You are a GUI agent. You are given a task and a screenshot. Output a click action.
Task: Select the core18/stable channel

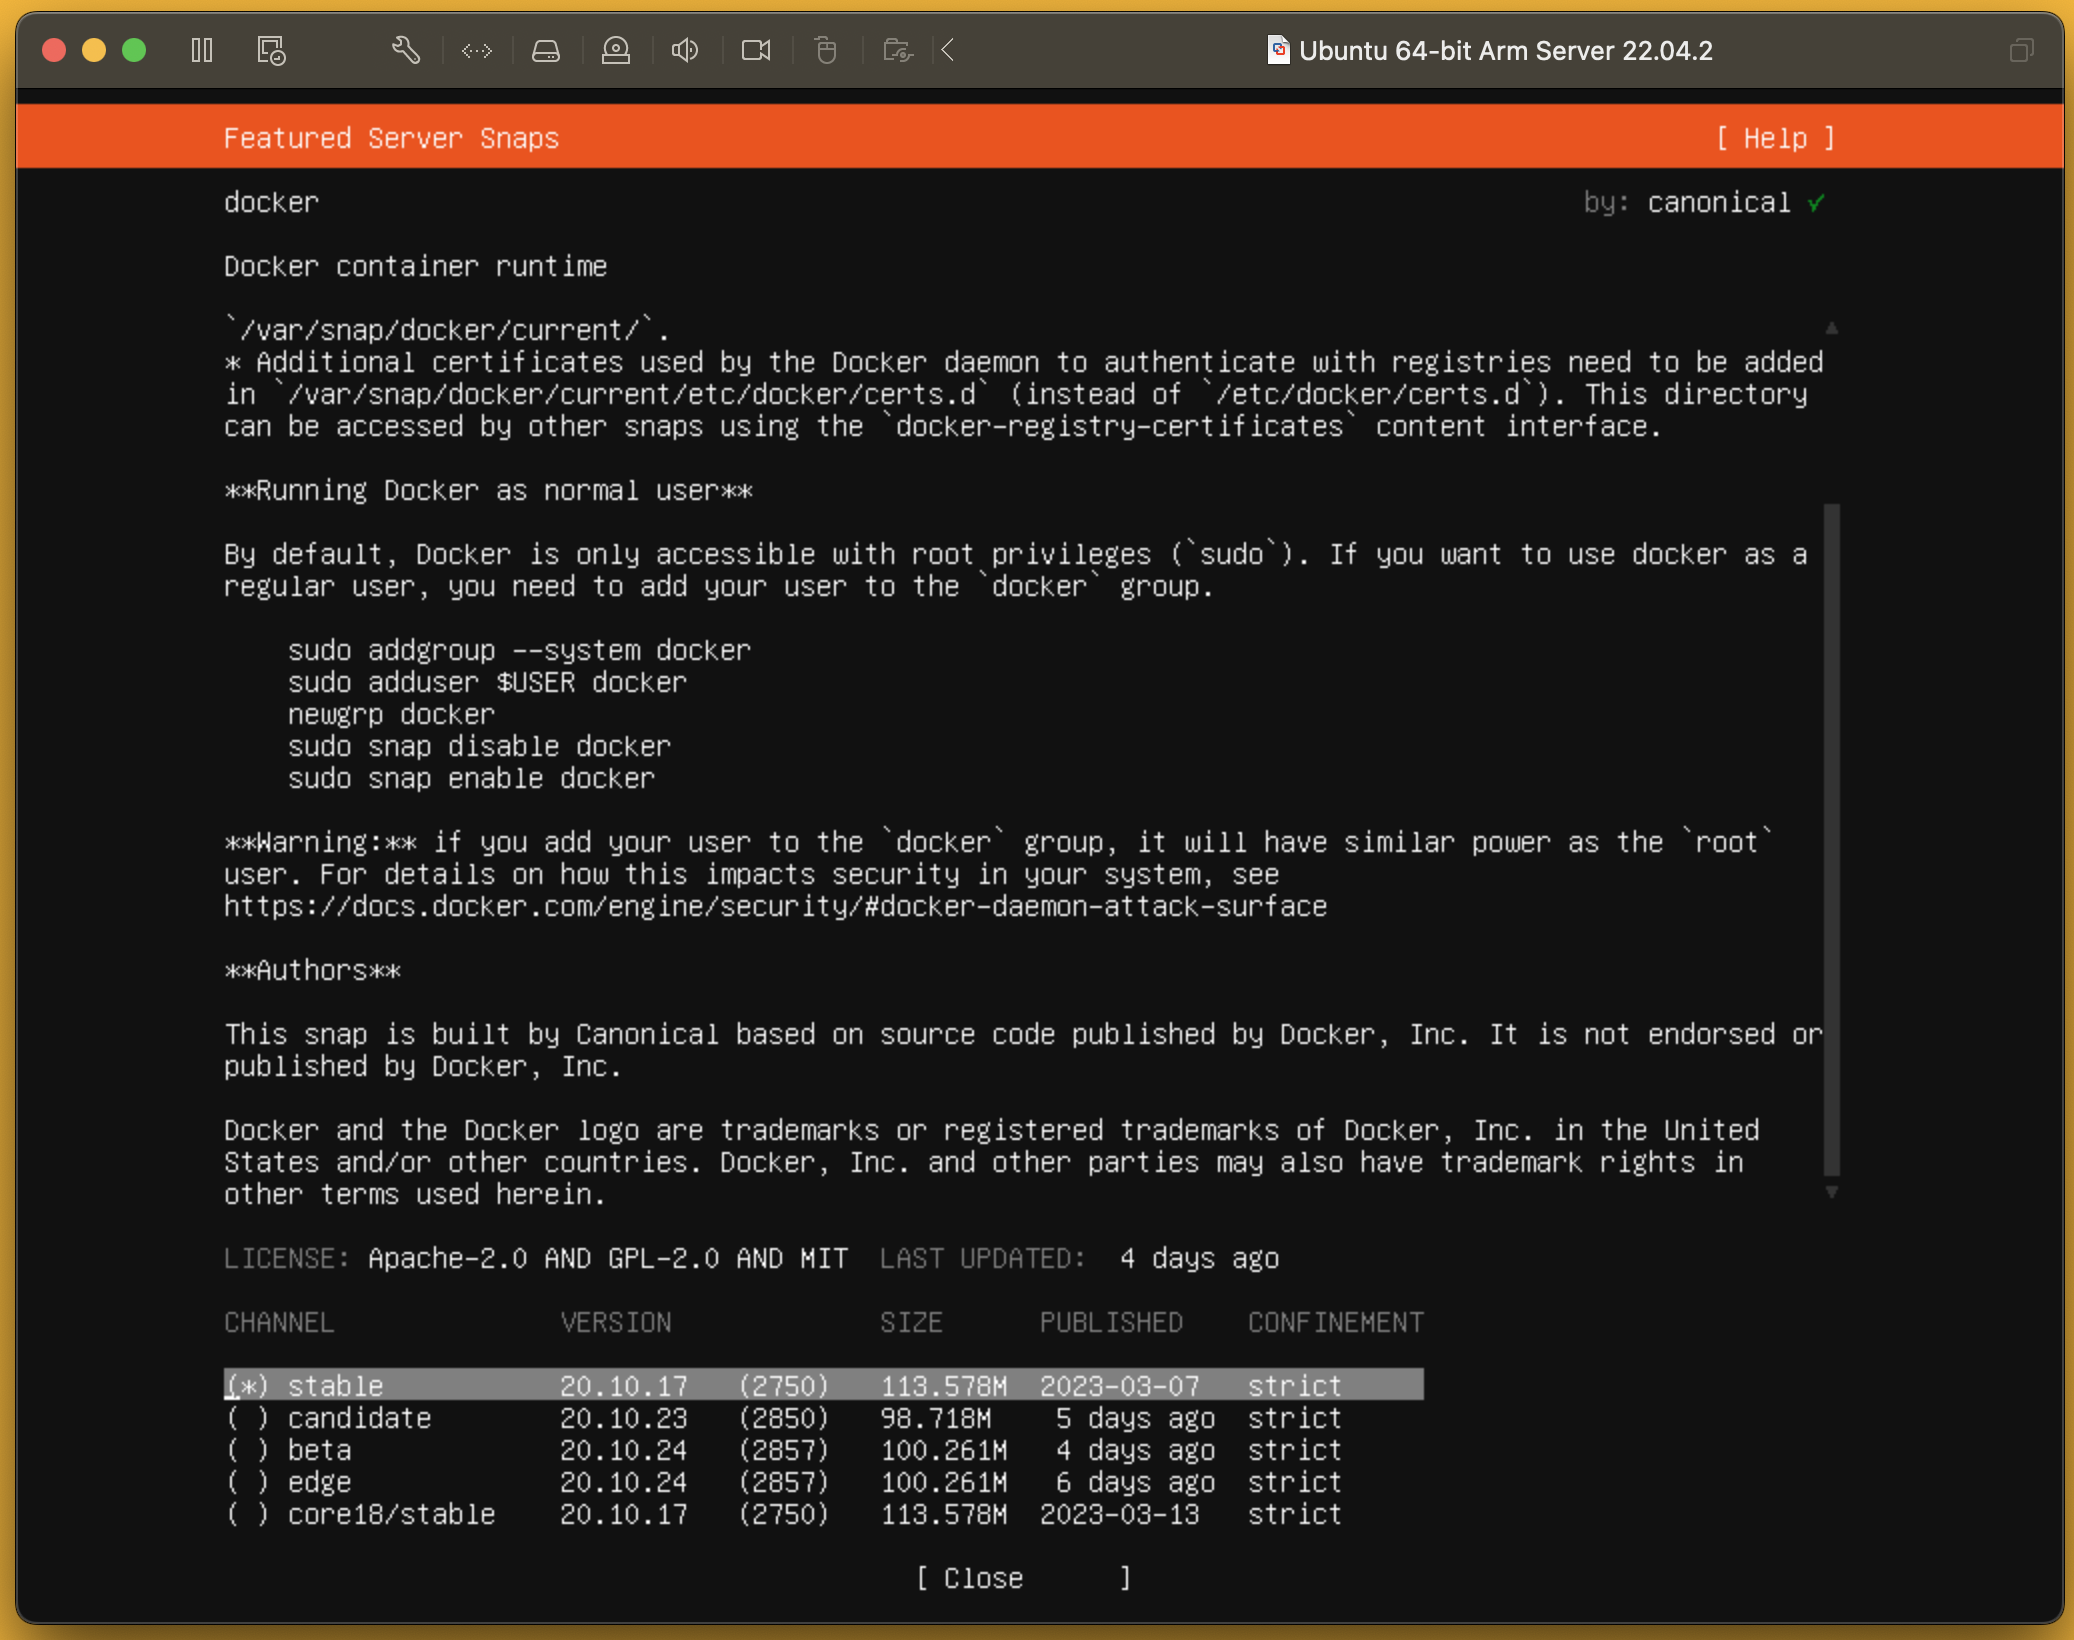tap(823, 1514)
